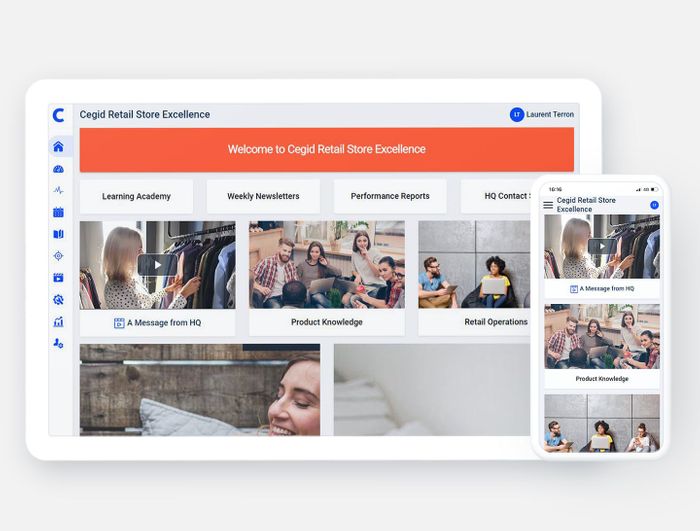Click the open book icon in sidebar
This screenshot has width=700, height=531.
pos(58,234)
